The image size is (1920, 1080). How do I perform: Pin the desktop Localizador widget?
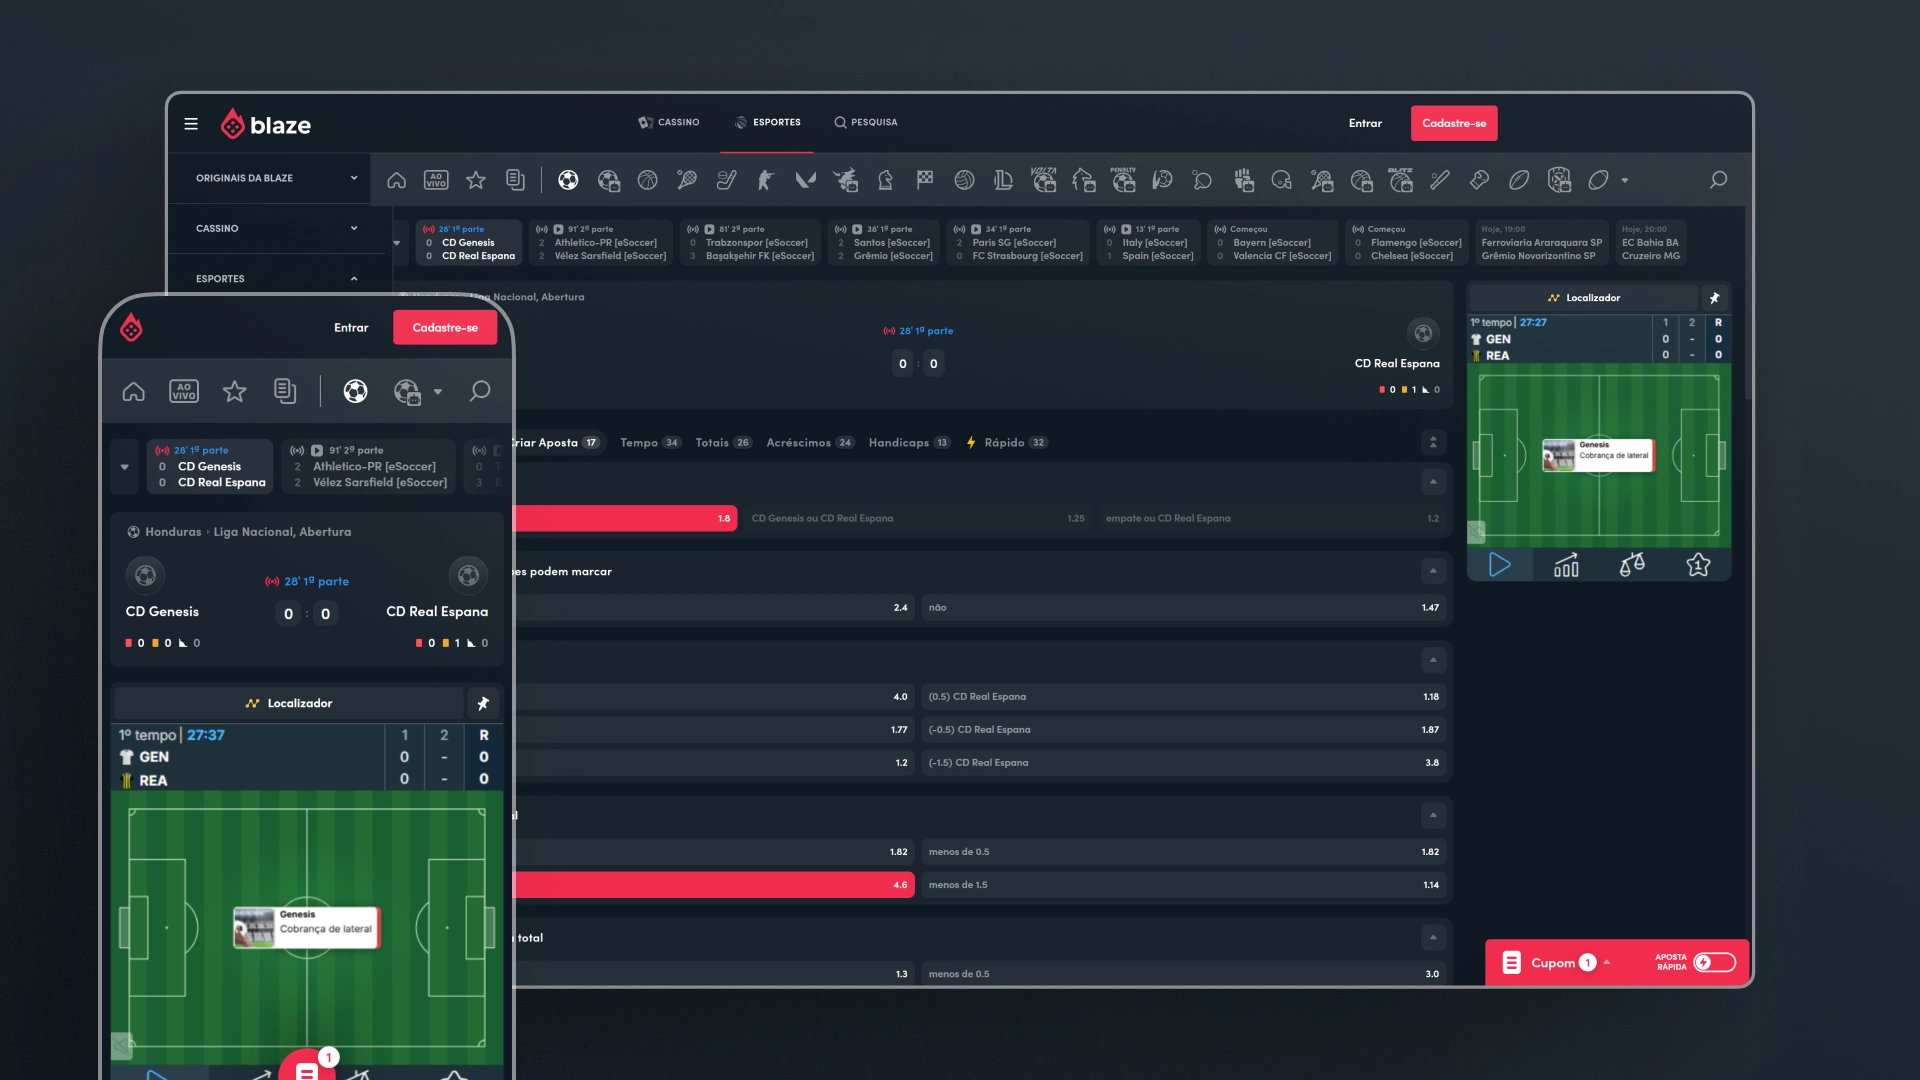[1714, 298]
